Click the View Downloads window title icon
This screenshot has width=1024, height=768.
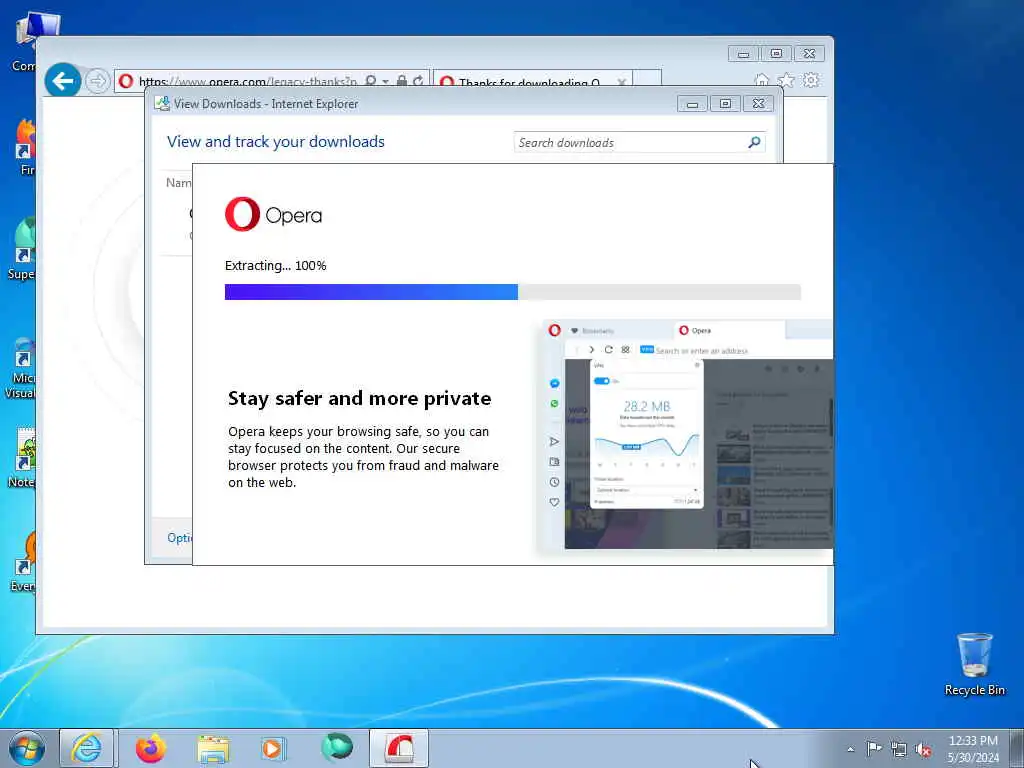162,103
